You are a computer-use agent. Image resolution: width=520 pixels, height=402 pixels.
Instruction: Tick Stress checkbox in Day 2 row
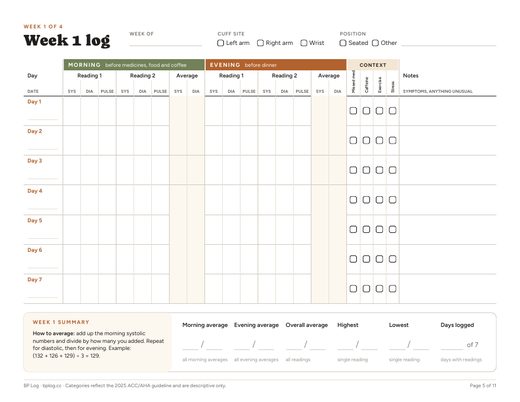click(393, 140)
